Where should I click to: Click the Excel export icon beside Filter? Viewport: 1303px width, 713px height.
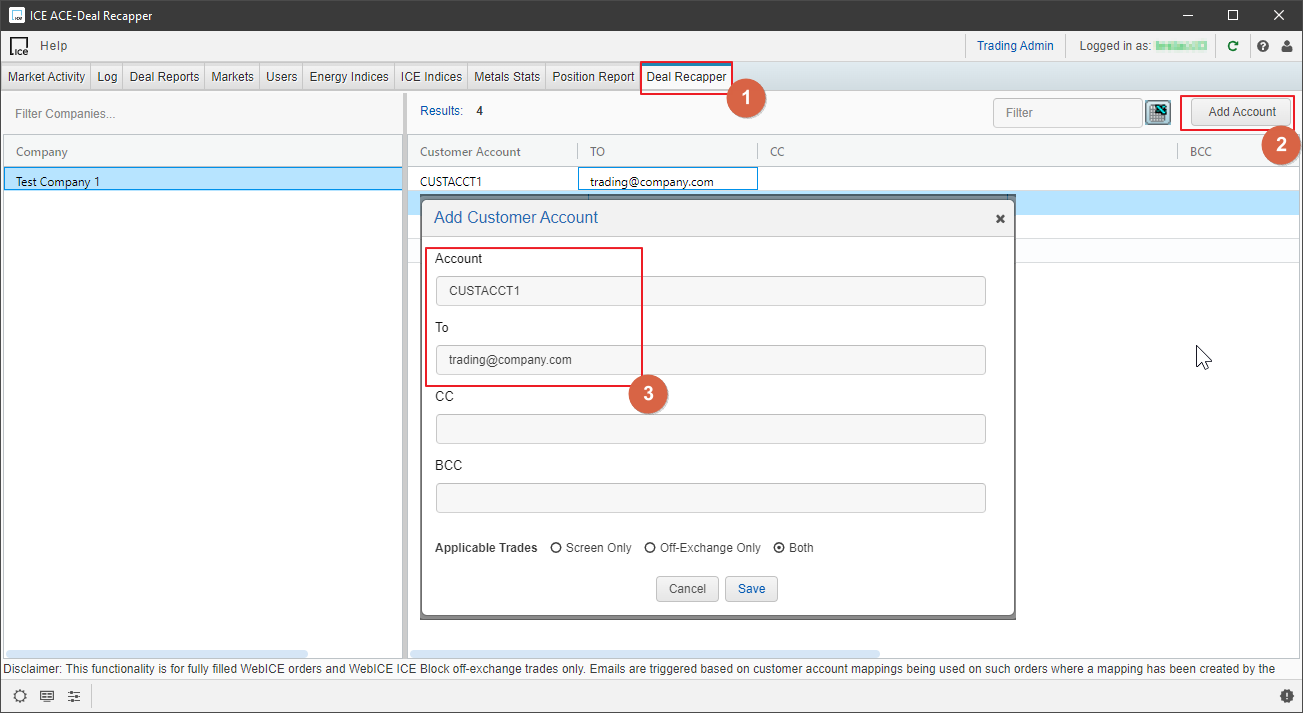1158,113
